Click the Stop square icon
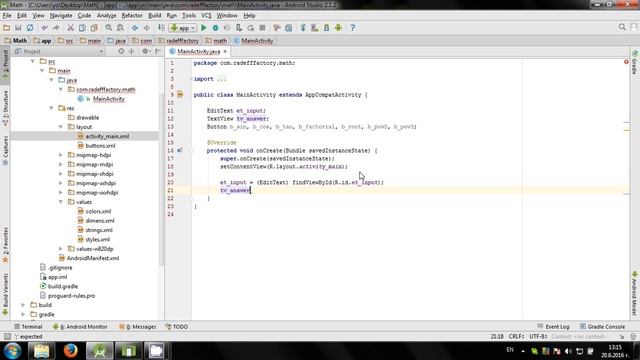This screenshot has height=360, width=640. 262,28
